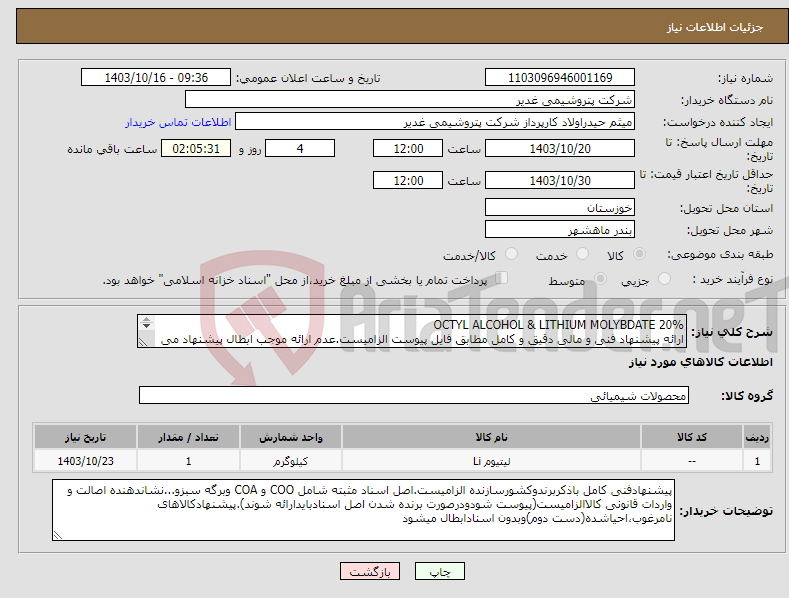Click نام کالا column header
Image resolution: width=789 pixels, height=598 pixels.
[491, 437]
